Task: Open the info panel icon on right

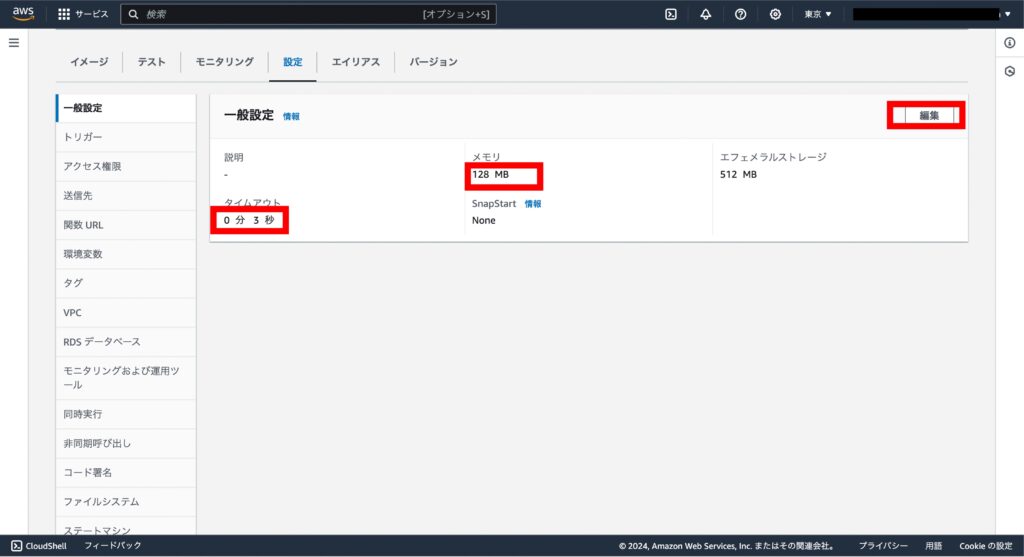Action: coord(1010,42)
